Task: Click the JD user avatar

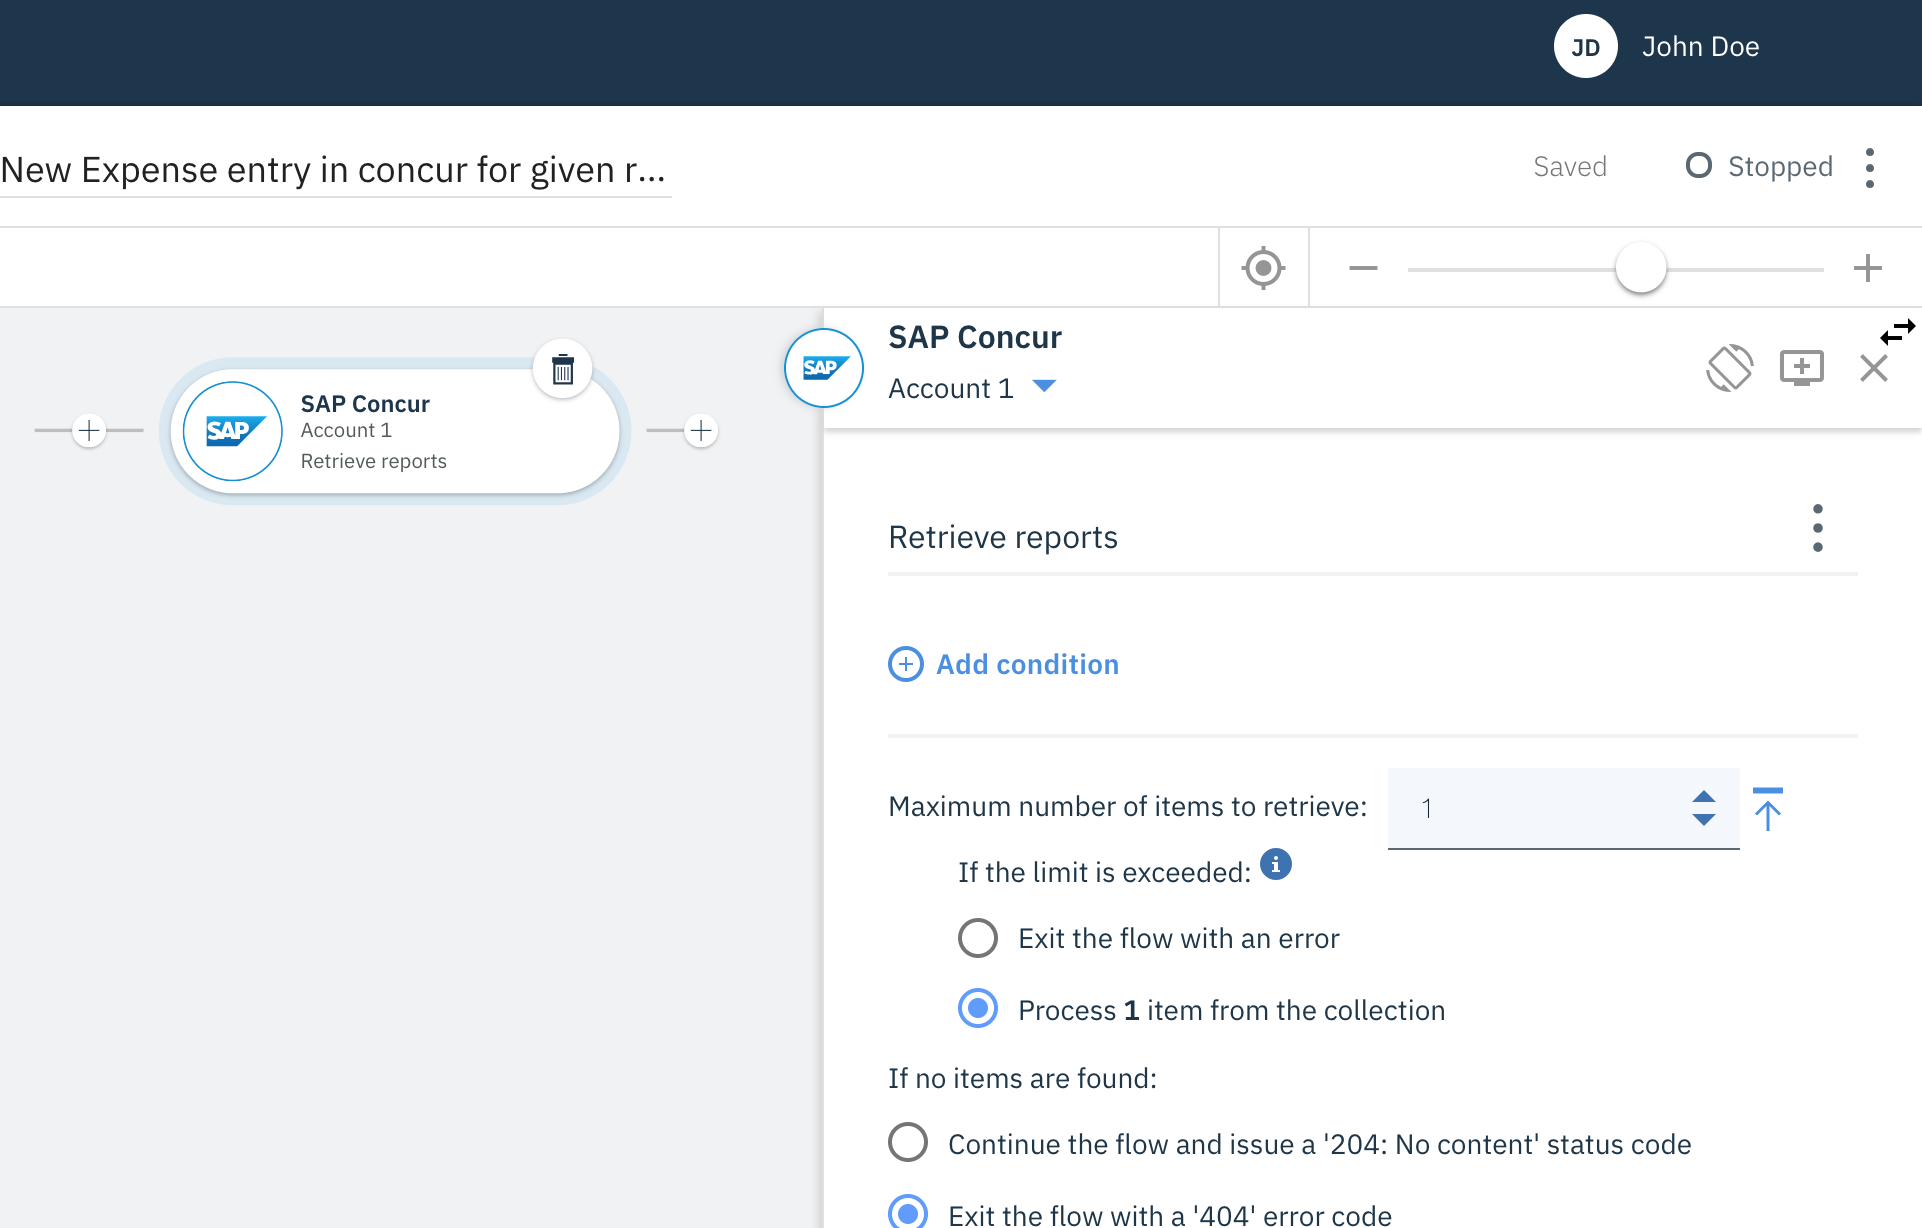Action: click(1585, 47)
